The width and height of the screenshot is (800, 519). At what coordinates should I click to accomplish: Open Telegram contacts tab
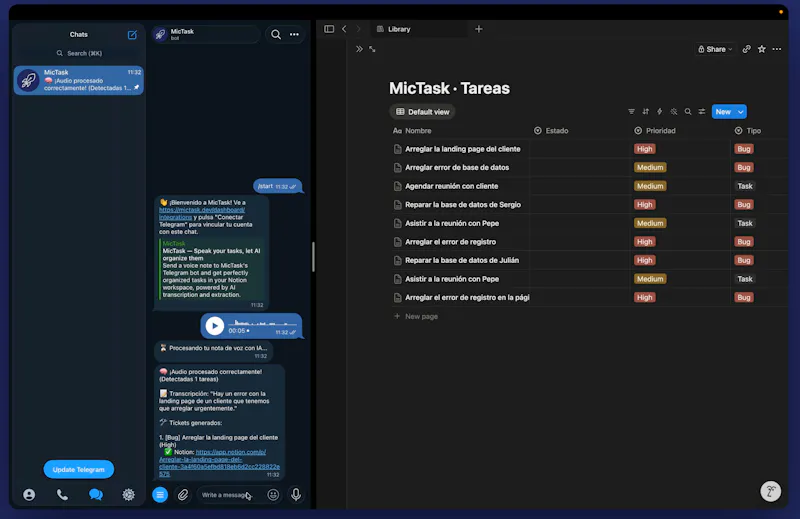coord(29,495)
